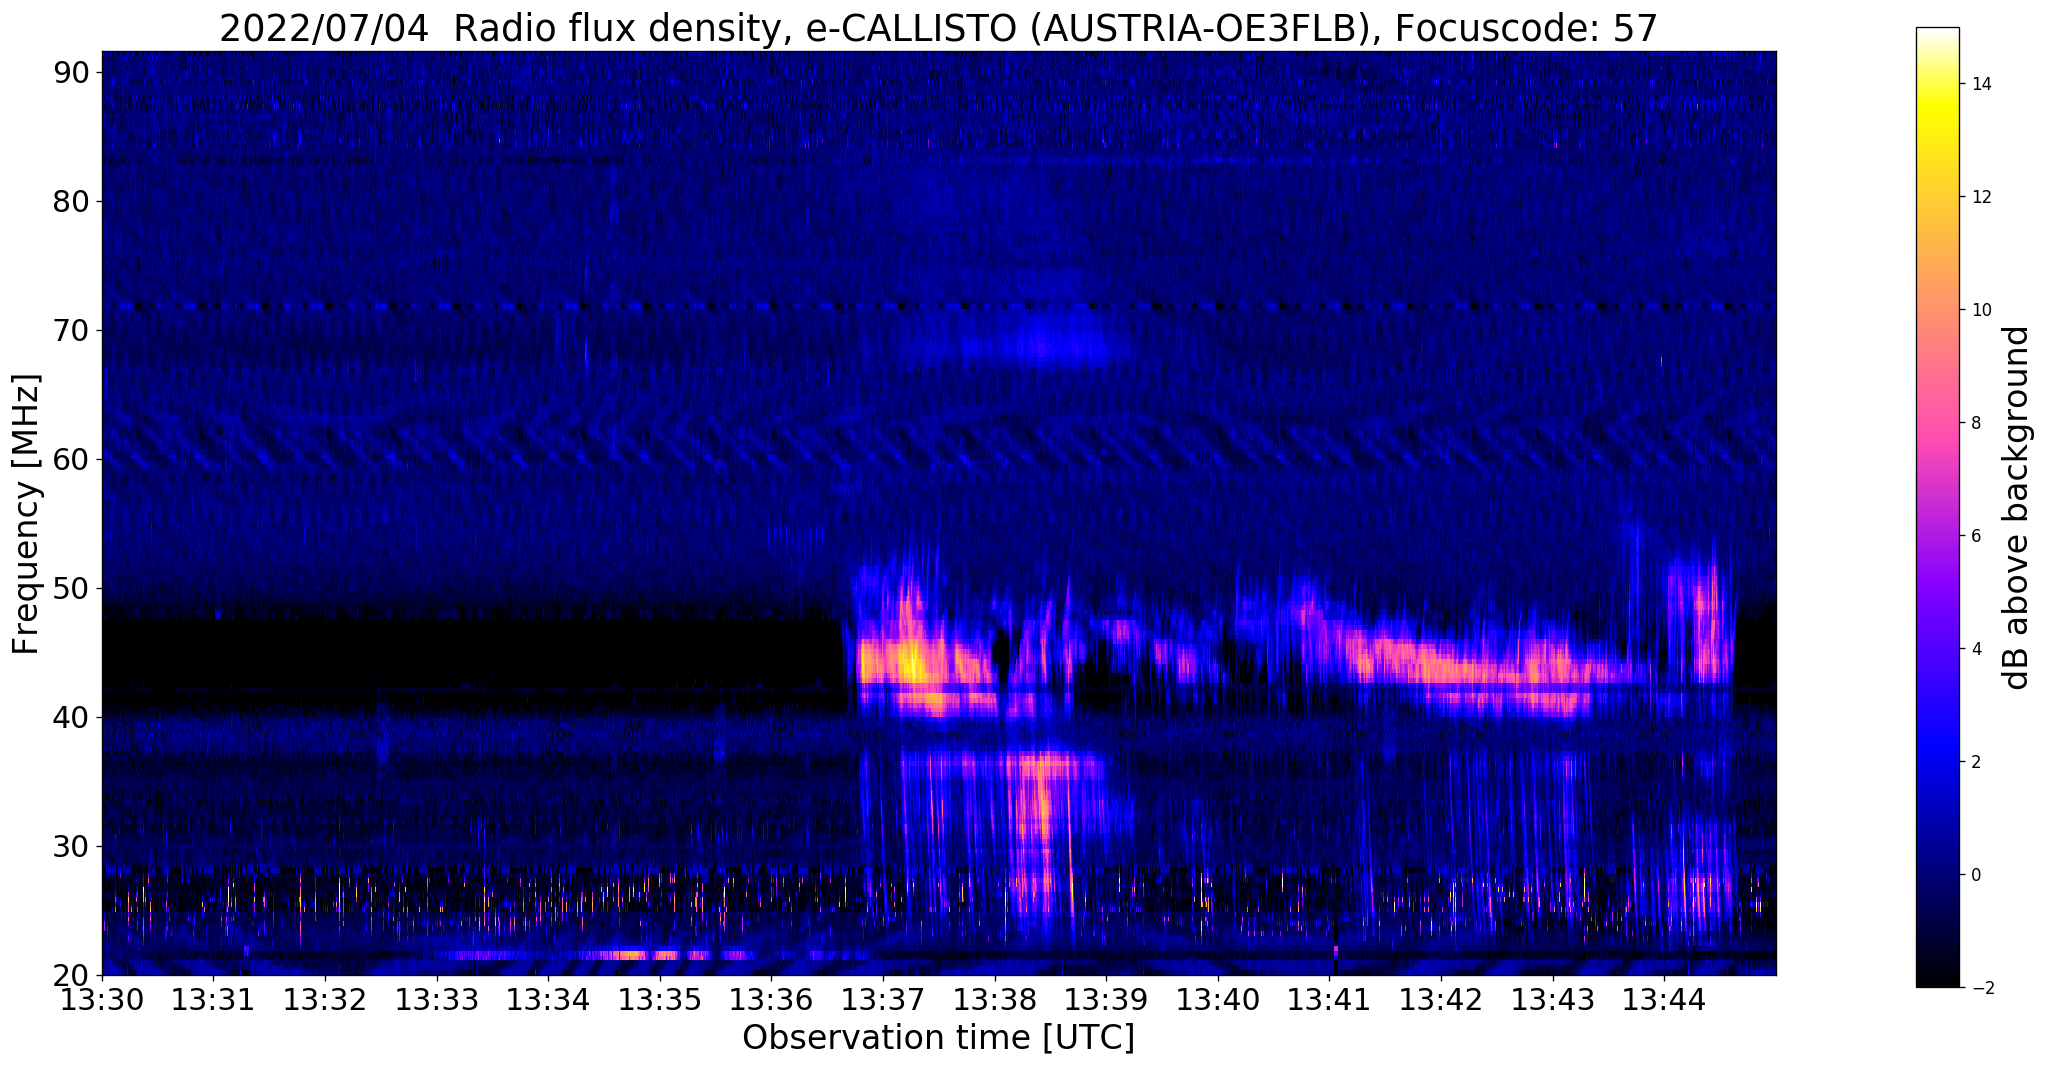2047x1067 pixels.
Task: Click the 13:30 time tick label
Action: (102, 1000)
